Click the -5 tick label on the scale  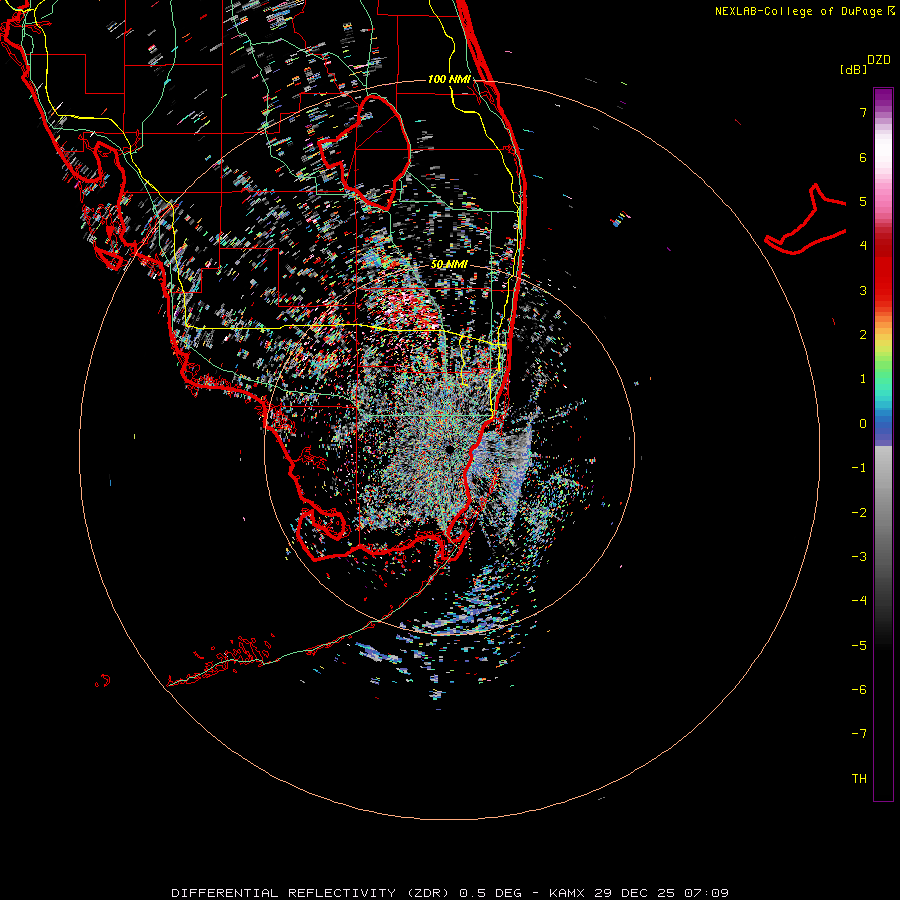tap(859, 646)
